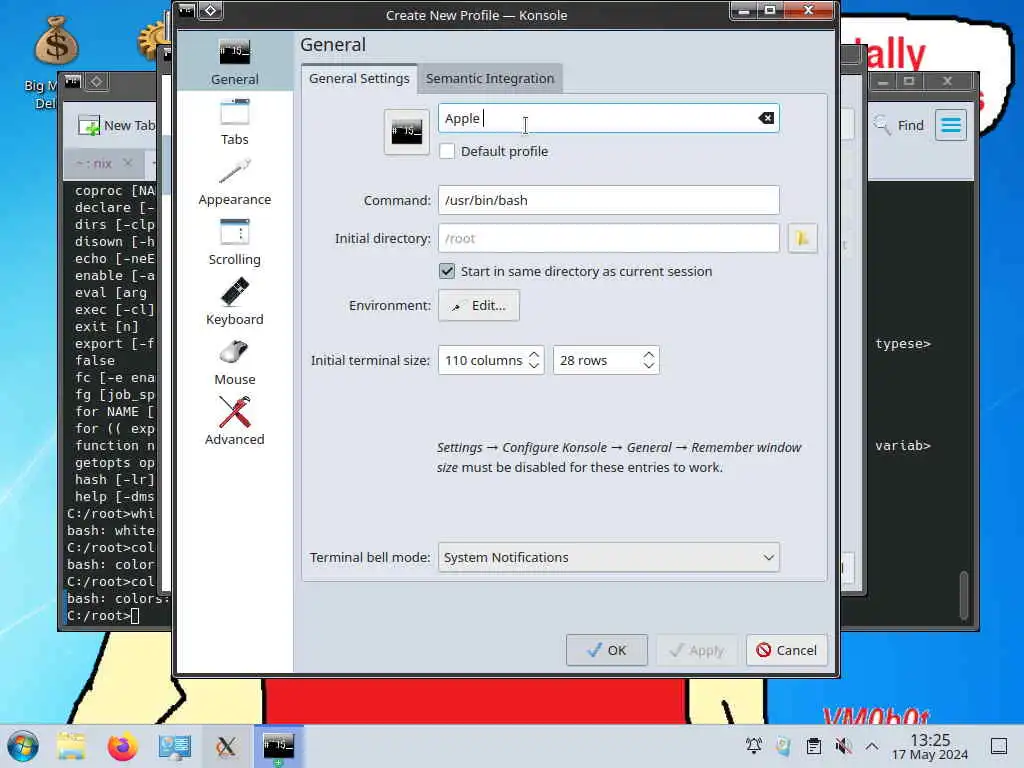Click New Tab in the background Konsole

pyautogui.click(x=116, y=125)
